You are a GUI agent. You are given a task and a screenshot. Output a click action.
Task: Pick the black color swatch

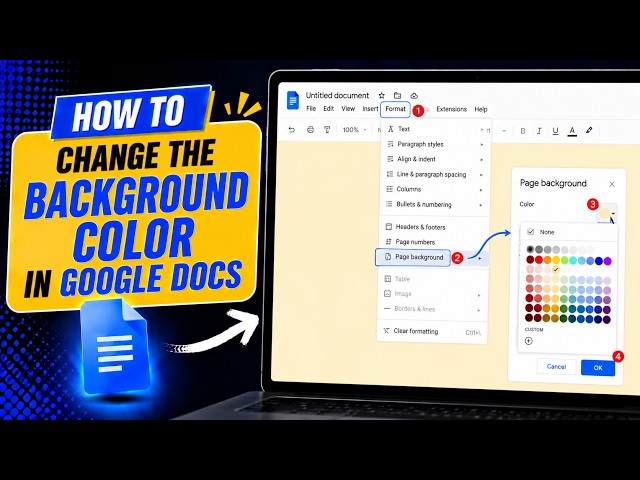530,249
